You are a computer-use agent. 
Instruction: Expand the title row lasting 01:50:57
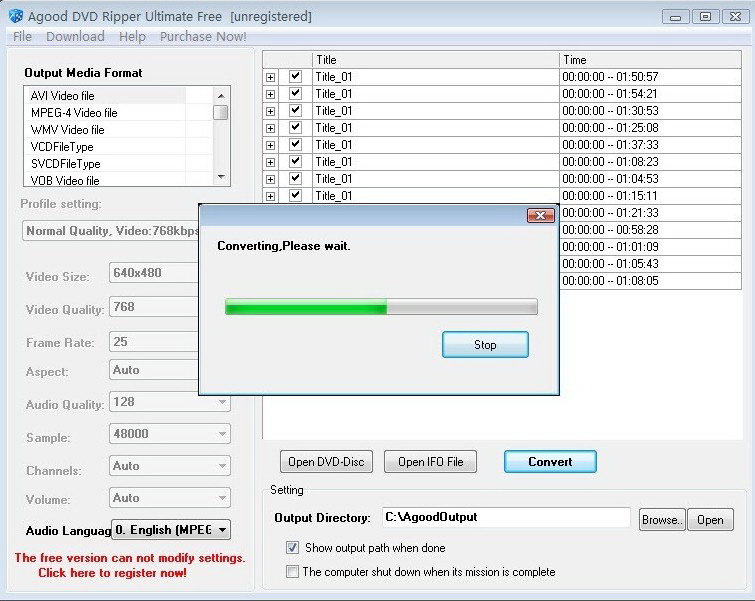[x=271, y=77]
